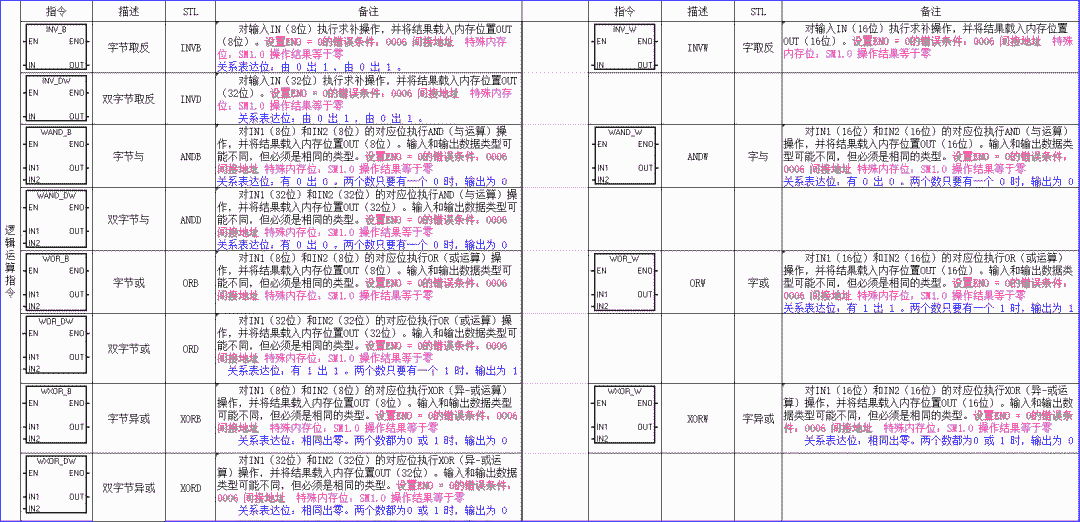Image resolution: width=1080 pixels, height=522 pixels.
Task: Open the remarks cell for ORB
Action: coord(368,282)
